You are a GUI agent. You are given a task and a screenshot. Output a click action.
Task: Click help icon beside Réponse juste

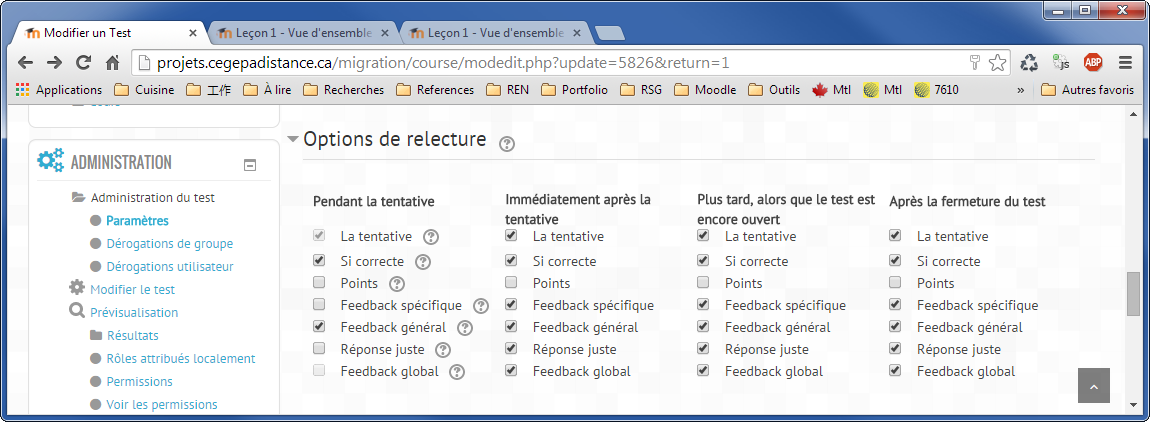(x=443, y=350)
